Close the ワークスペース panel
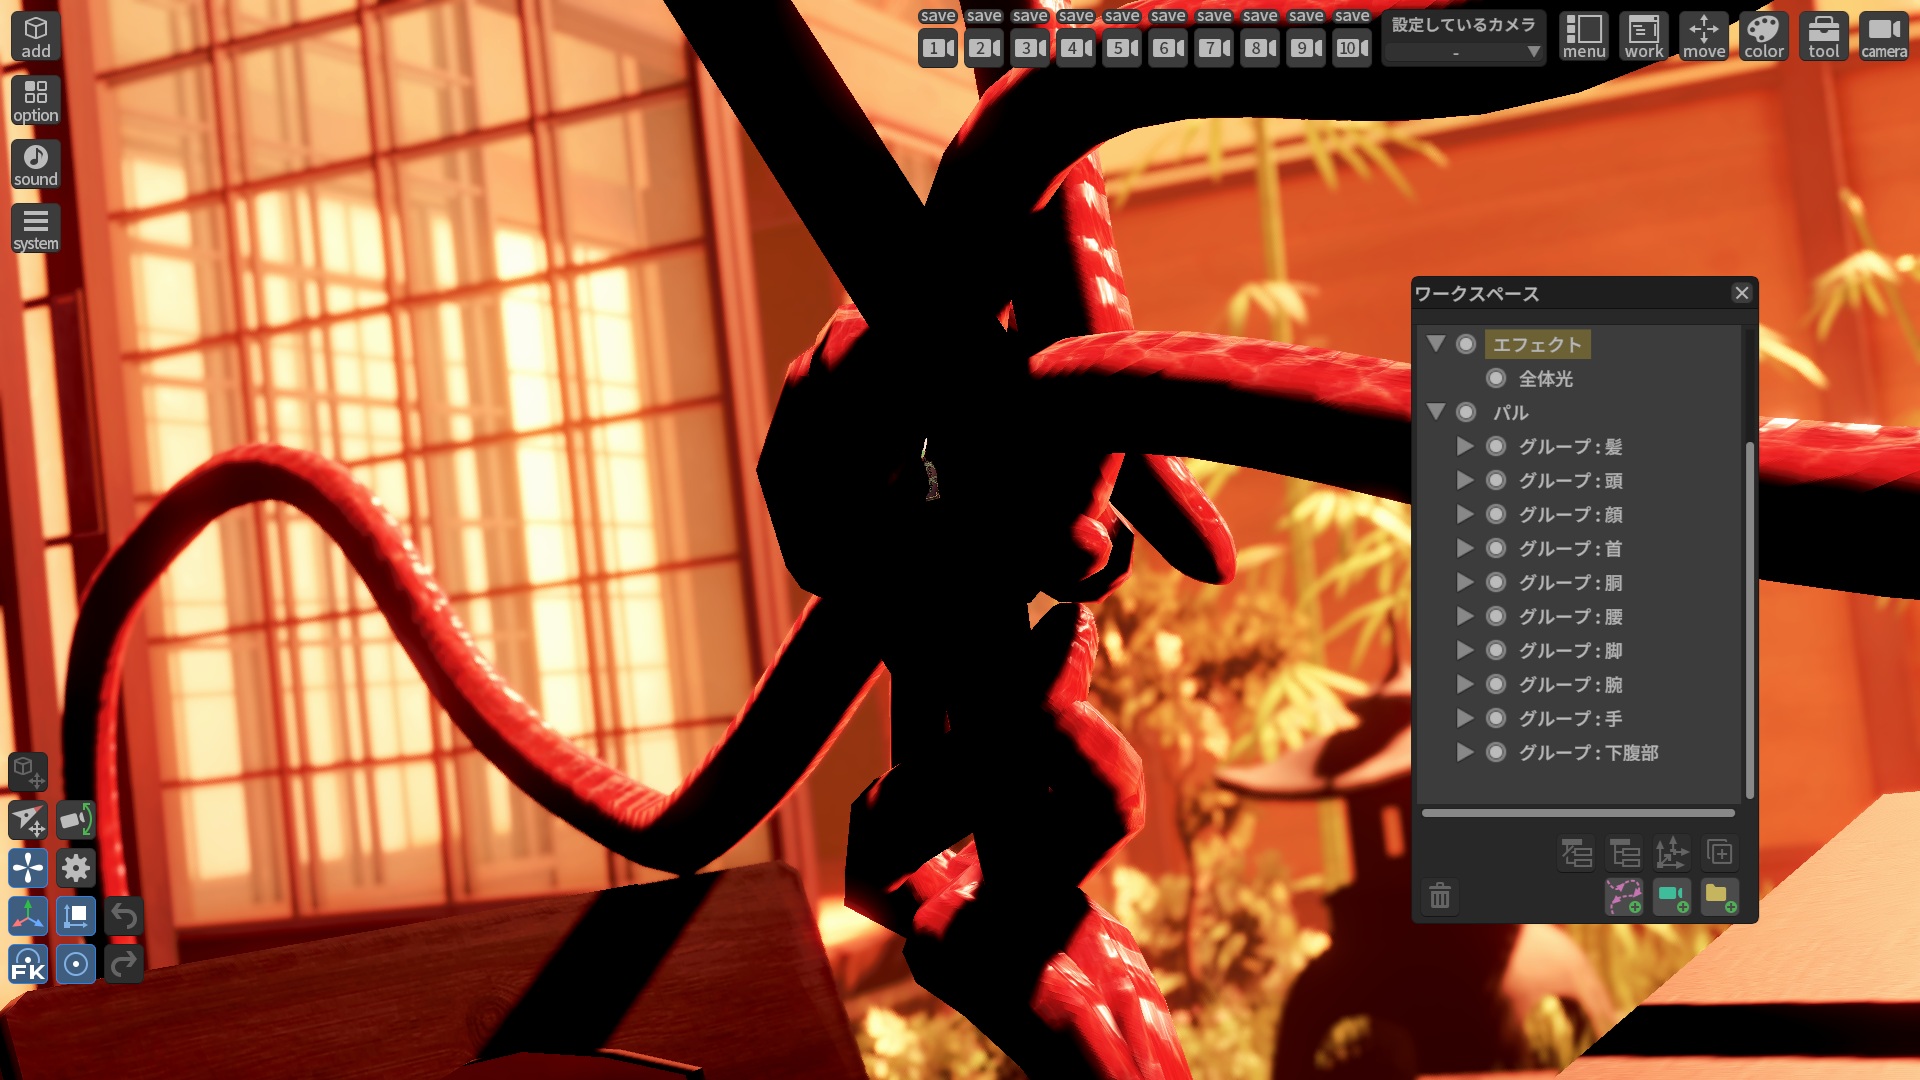Viewport: 1920px width, 1080px height. tap(1742, 293)
